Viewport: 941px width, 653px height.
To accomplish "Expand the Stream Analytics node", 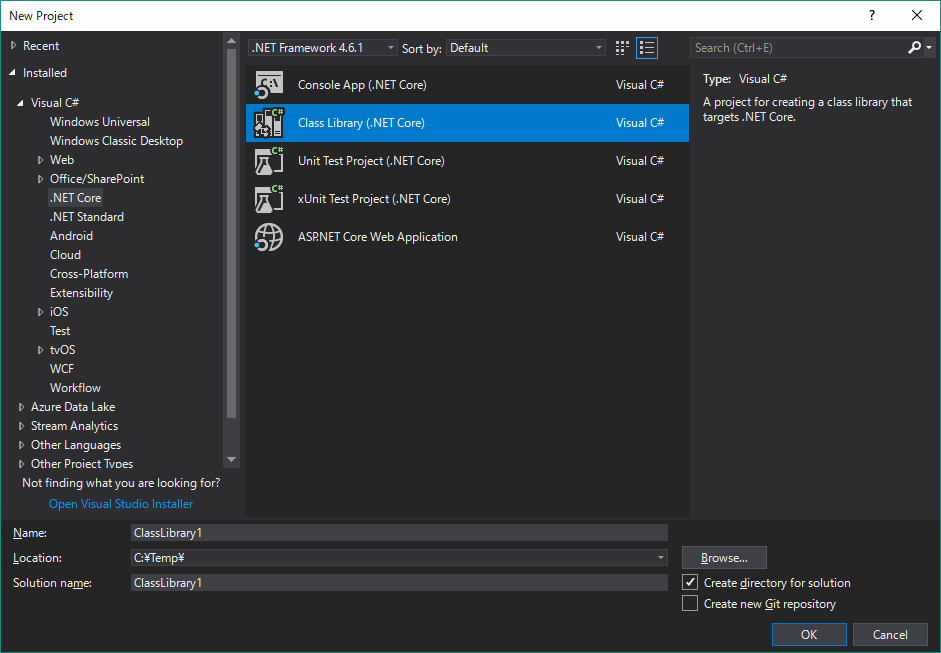I will tap(21, 426).
